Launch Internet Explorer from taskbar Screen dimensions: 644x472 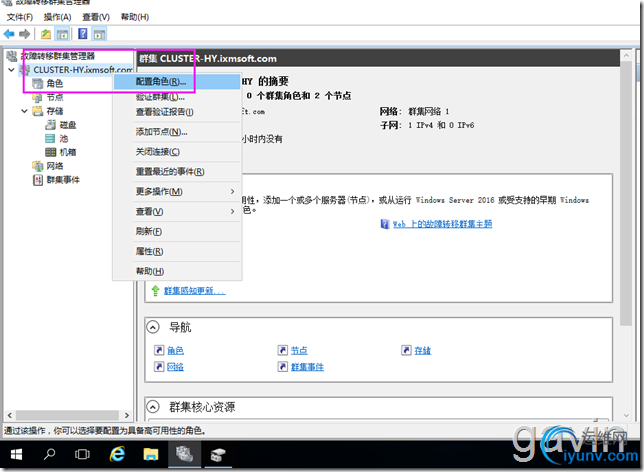[x=117, y=454]
